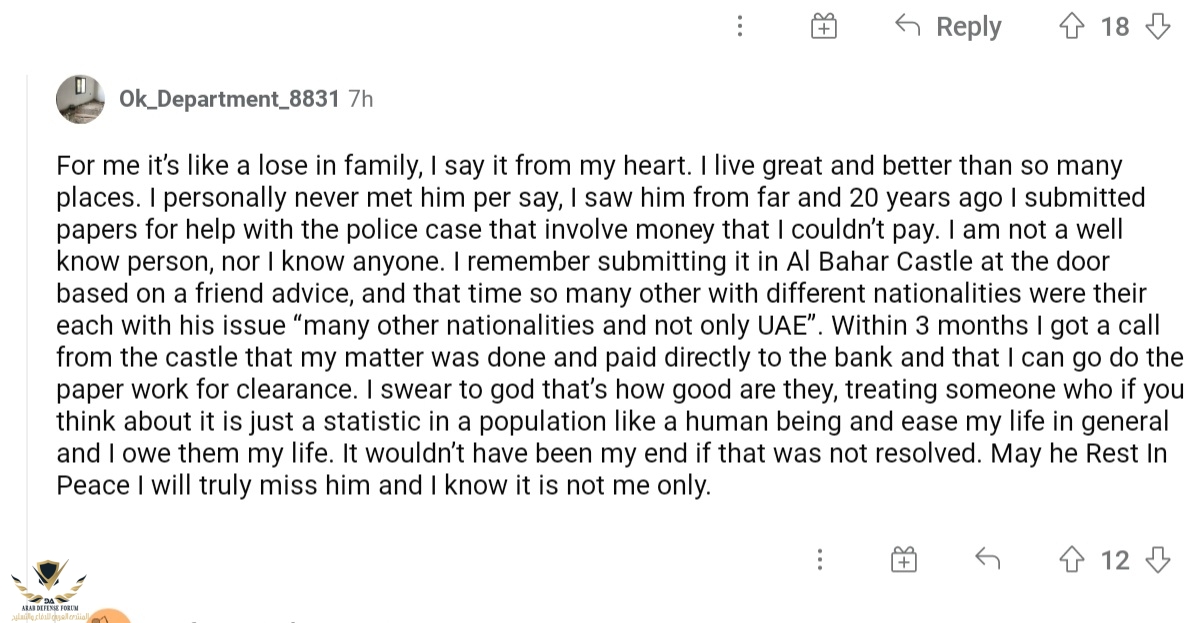1200x623 pixels.
Task: Click the comment text starting "For me it's like"
Action: click(619, 325)
